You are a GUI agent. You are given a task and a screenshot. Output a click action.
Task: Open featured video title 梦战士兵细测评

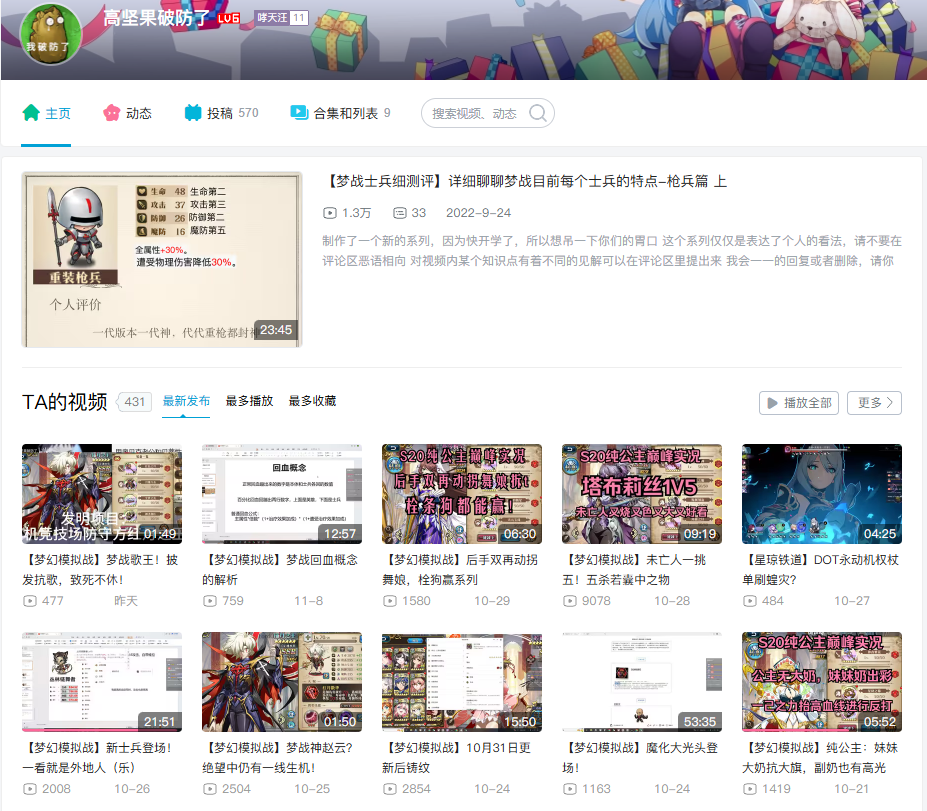[526, 181]
